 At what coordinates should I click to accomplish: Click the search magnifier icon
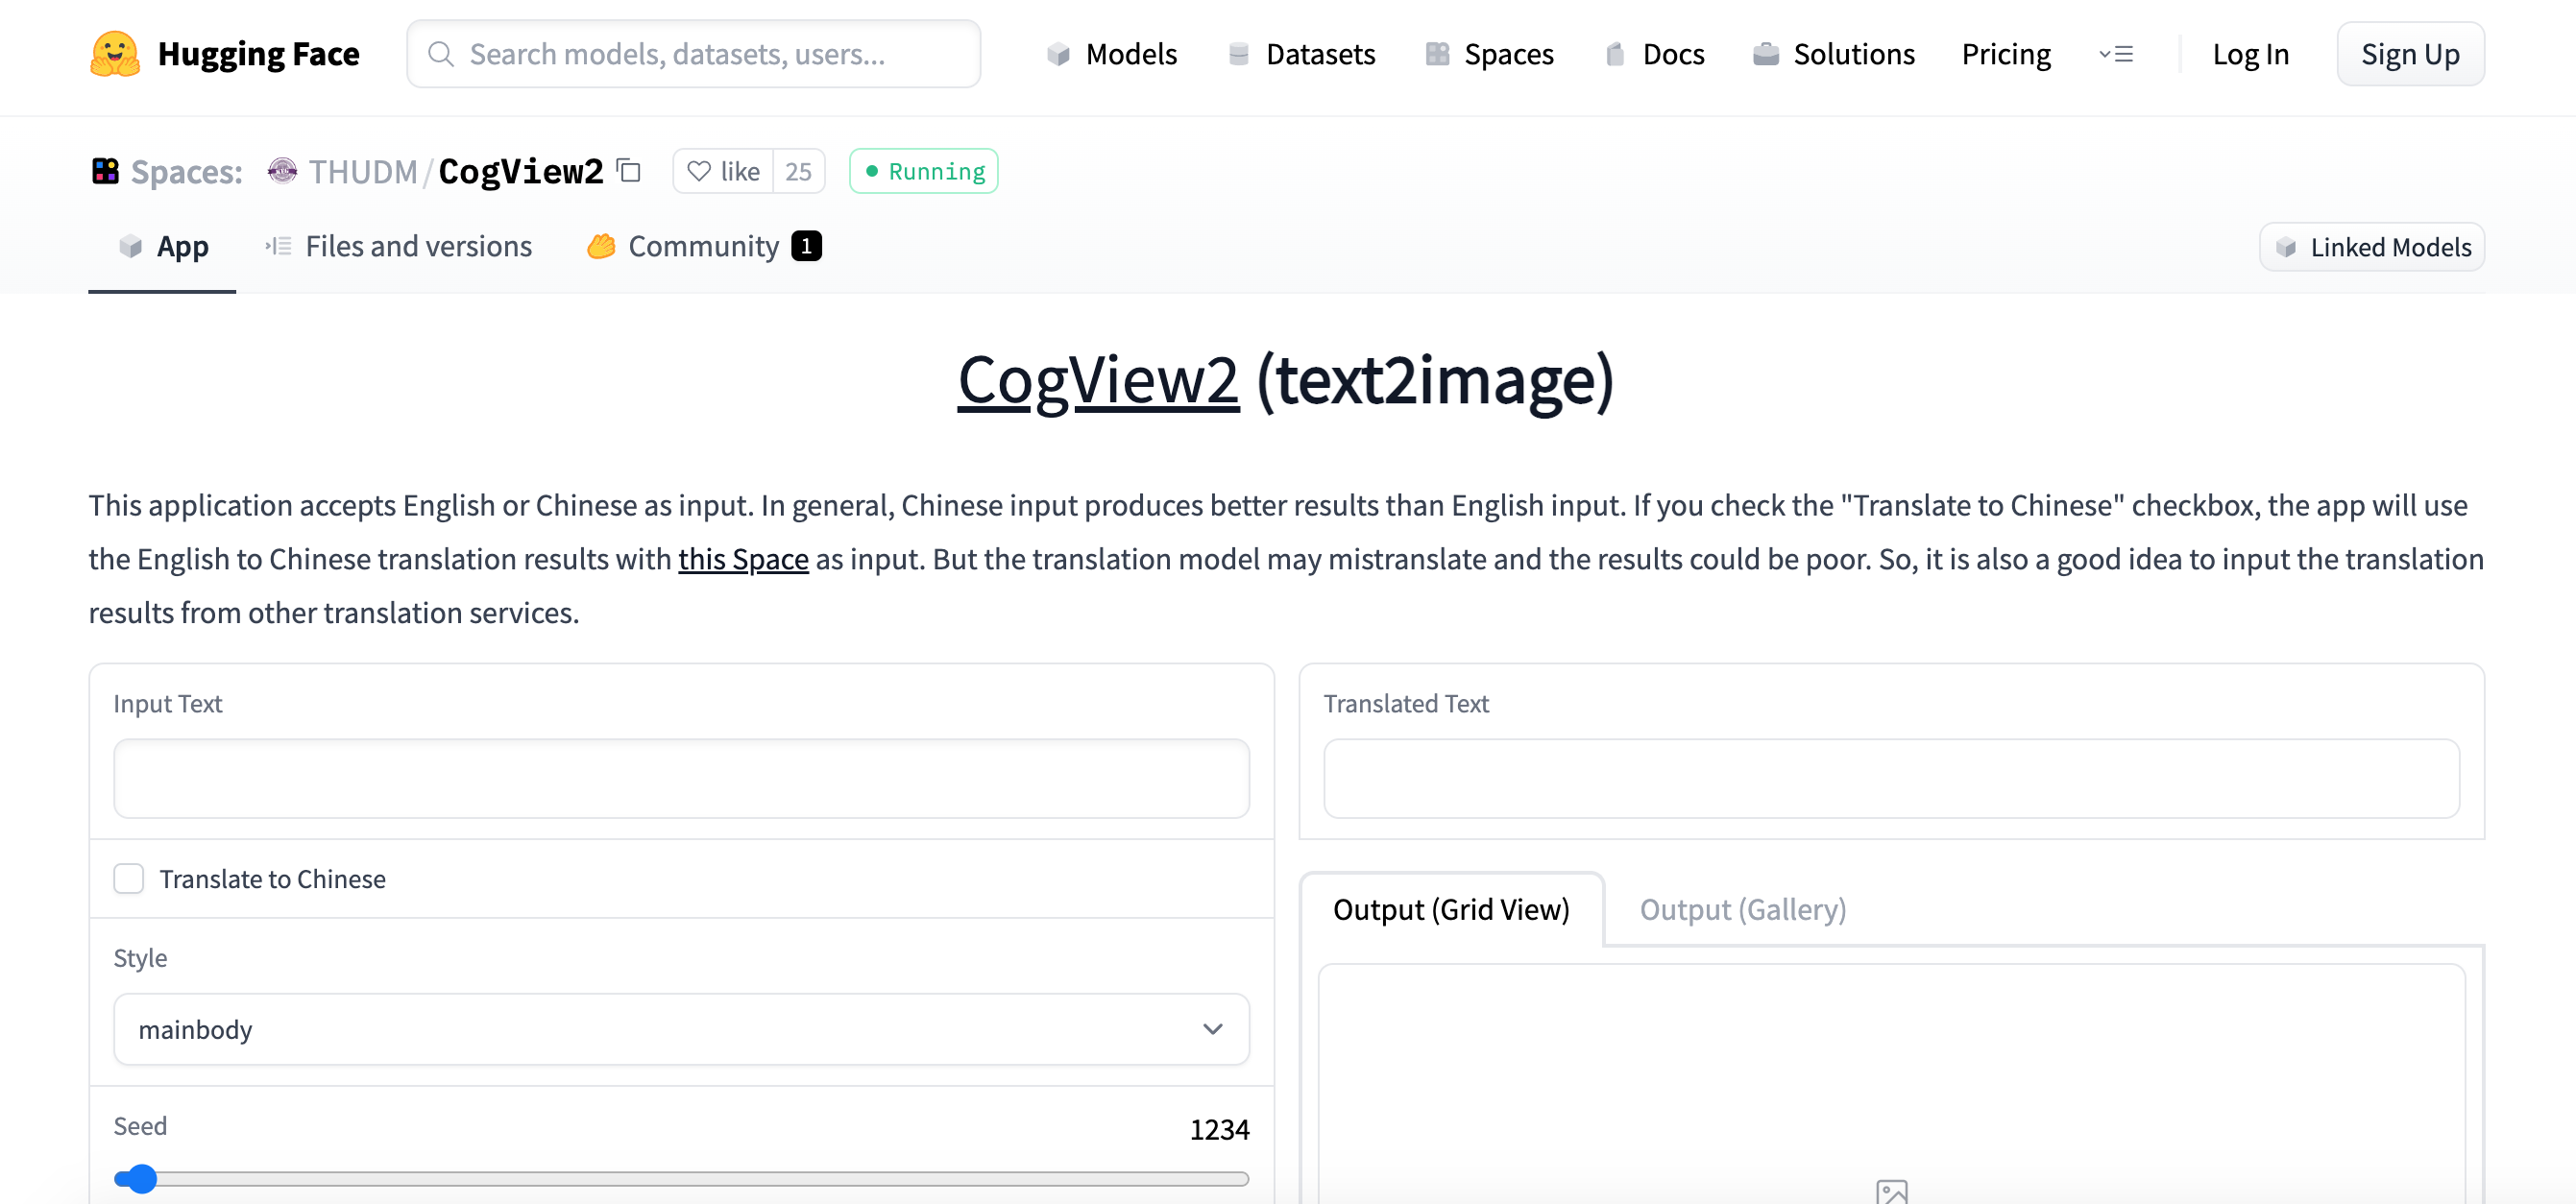coord(441,54)
